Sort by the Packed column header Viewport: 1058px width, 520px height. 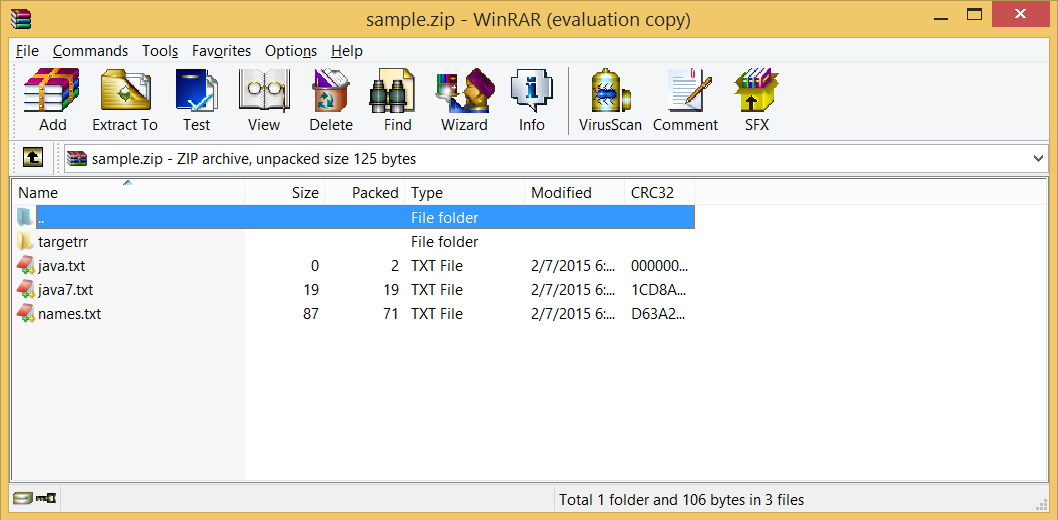point(365,192)
